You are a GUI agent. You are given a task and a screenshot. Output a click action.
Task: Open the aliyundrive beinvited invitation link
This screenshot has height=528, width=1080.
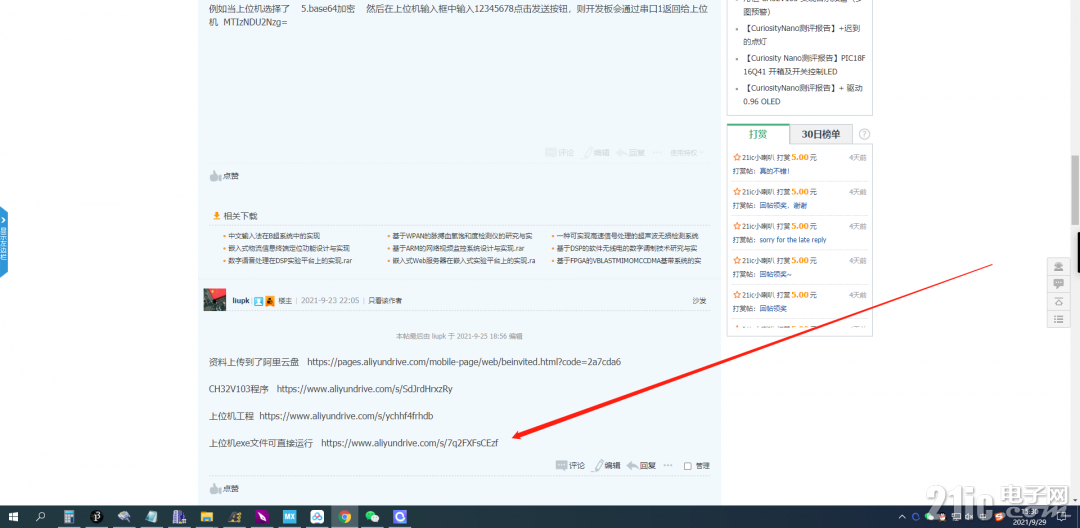coord(464,361)
